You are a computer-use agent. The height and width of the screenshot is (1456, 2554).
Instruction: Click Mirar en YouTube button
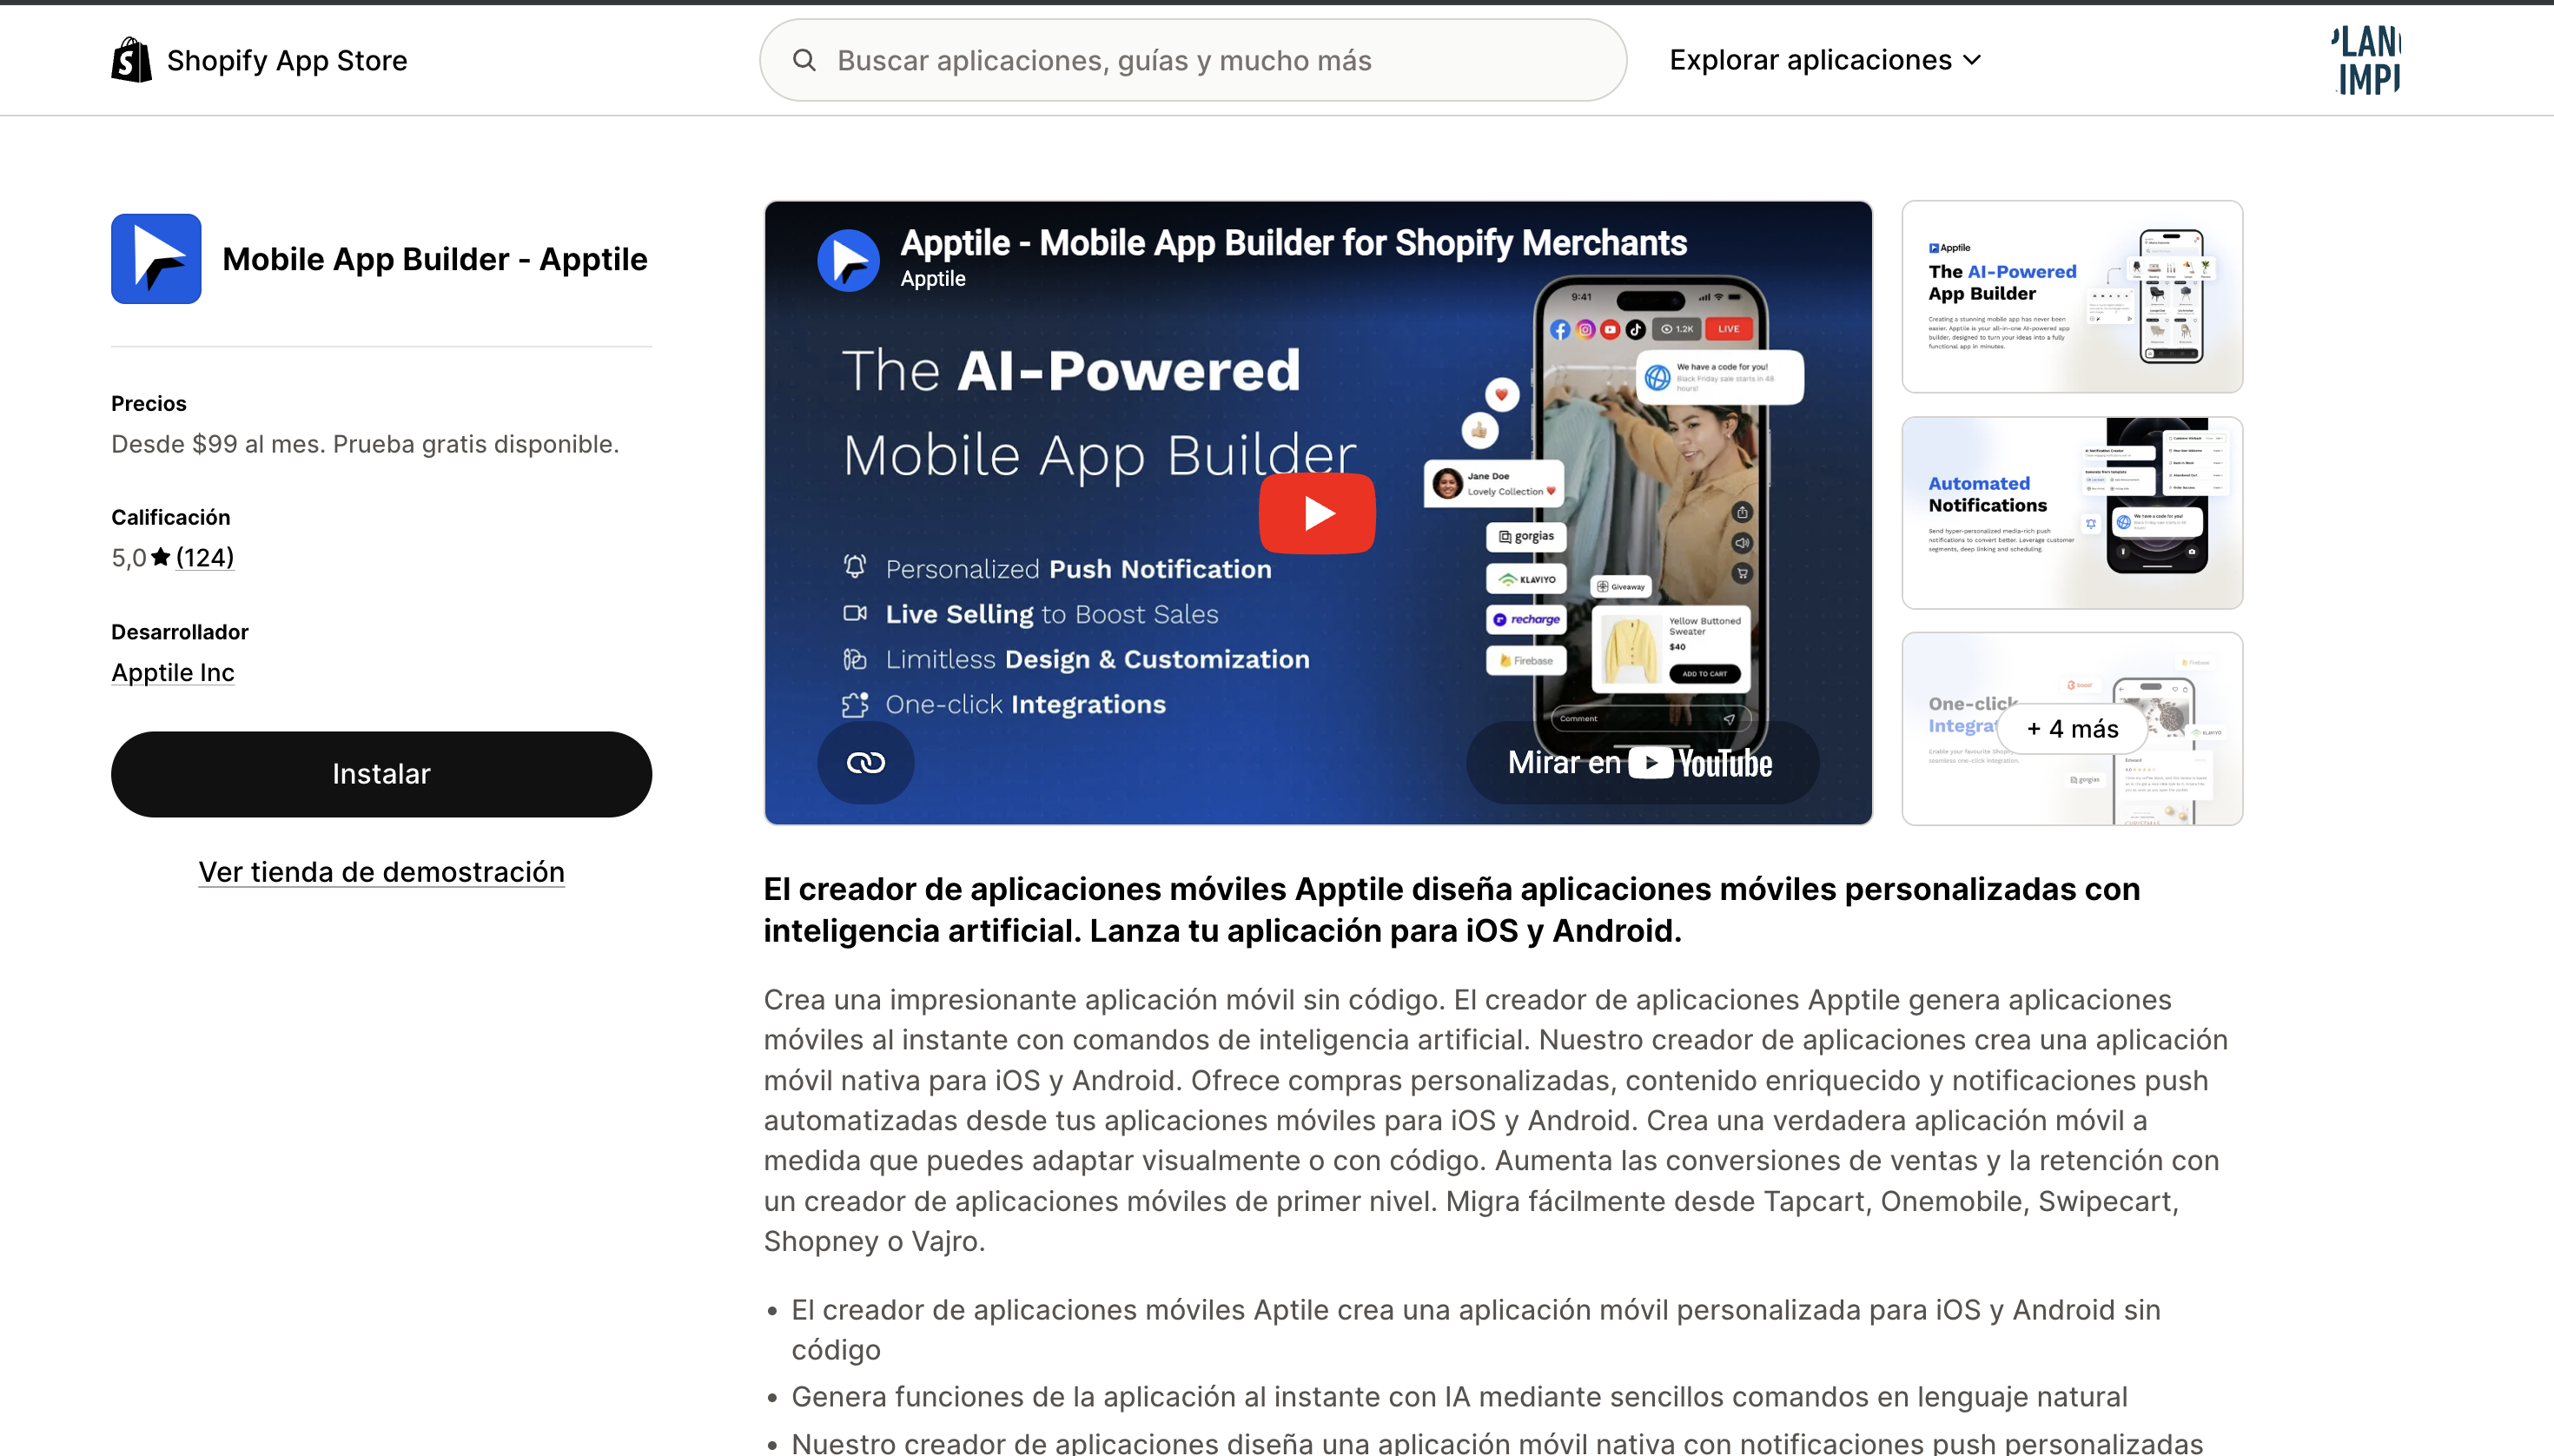click(1642, 763)
